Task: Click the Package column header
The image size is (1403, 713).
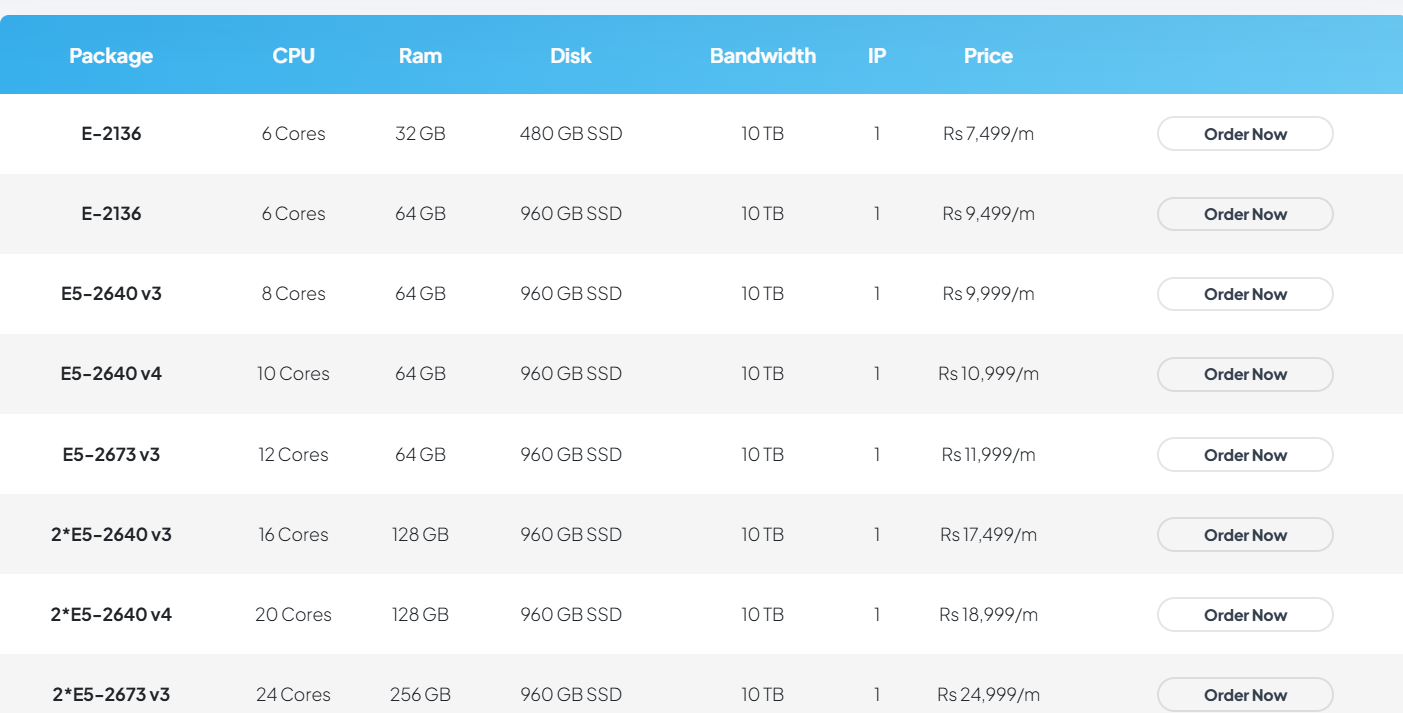Action: [111, 56]
